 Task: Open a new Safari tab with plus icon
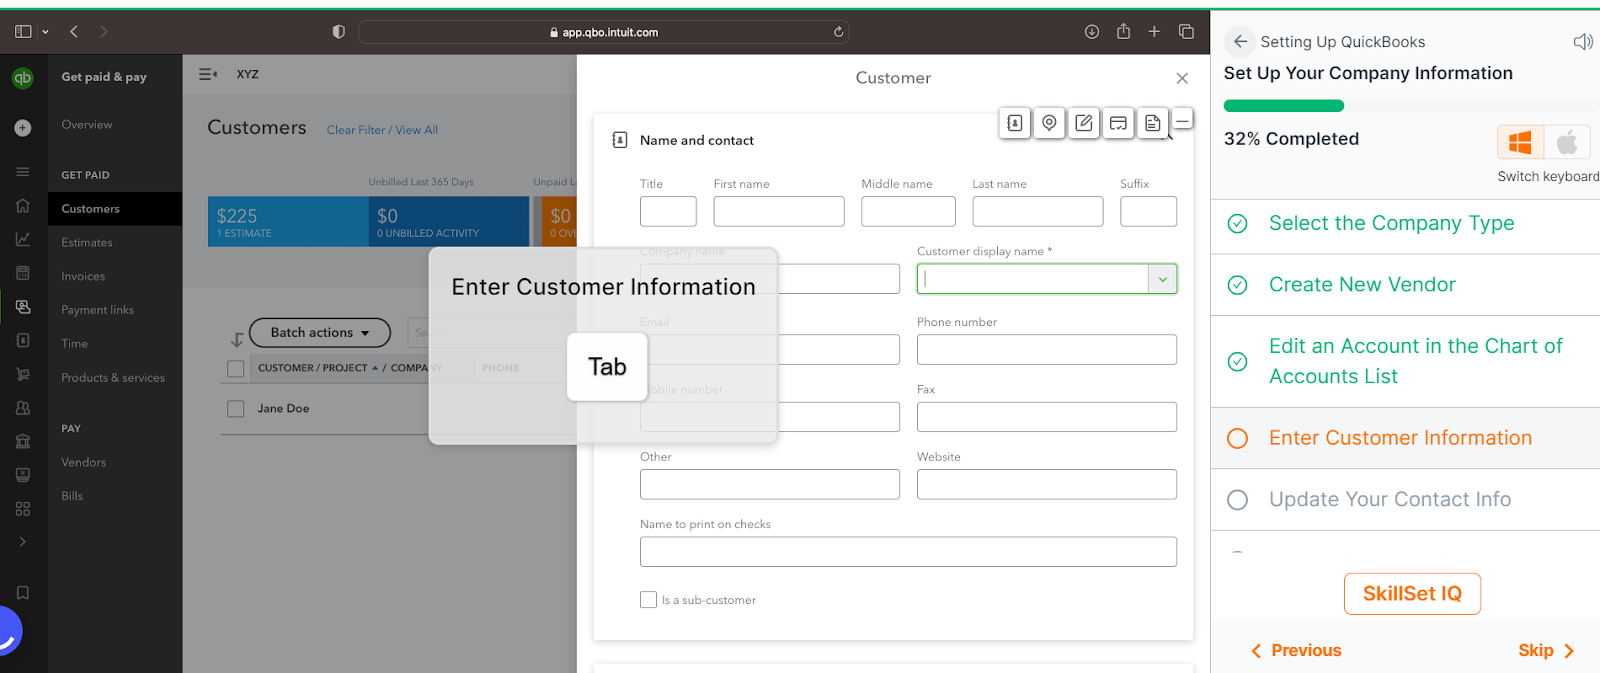point(1154,32)
